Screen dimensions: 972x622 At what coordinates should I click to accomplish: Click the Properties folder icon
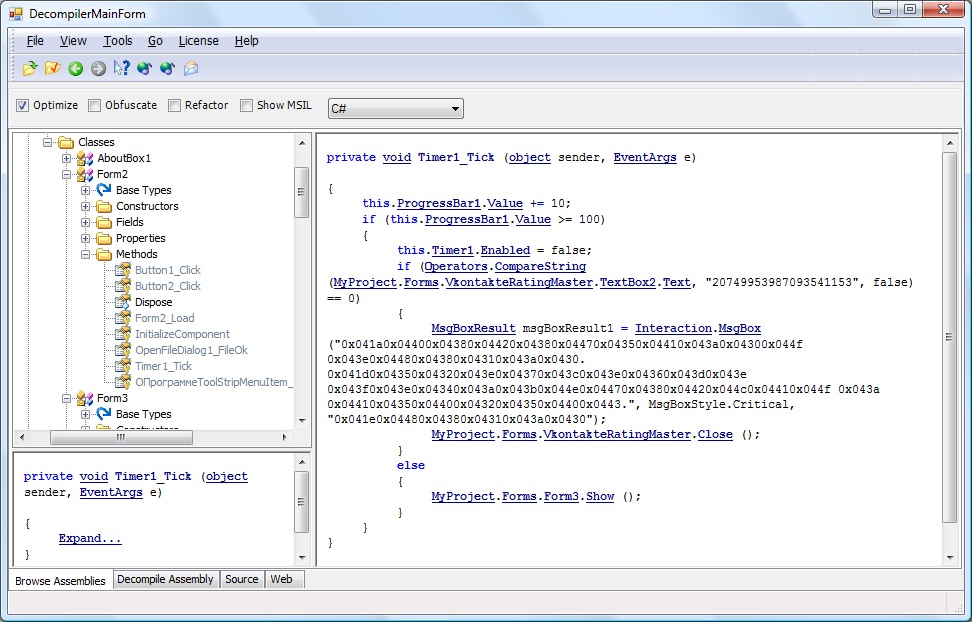click(104, 239)
